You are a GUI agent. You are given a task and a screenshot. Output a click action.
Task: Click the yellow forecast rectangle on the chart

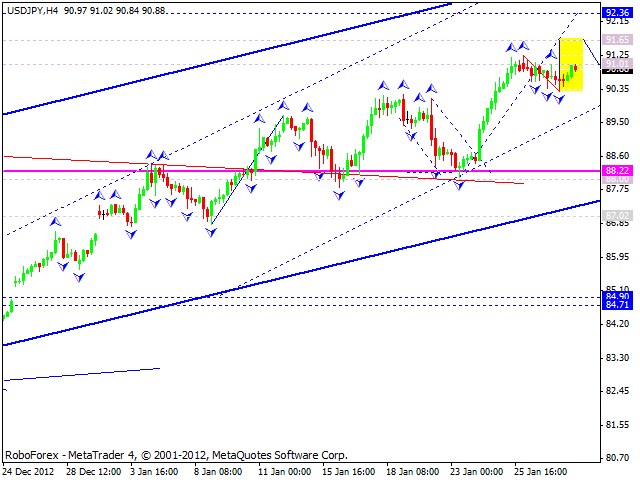(x=570, y=64)
